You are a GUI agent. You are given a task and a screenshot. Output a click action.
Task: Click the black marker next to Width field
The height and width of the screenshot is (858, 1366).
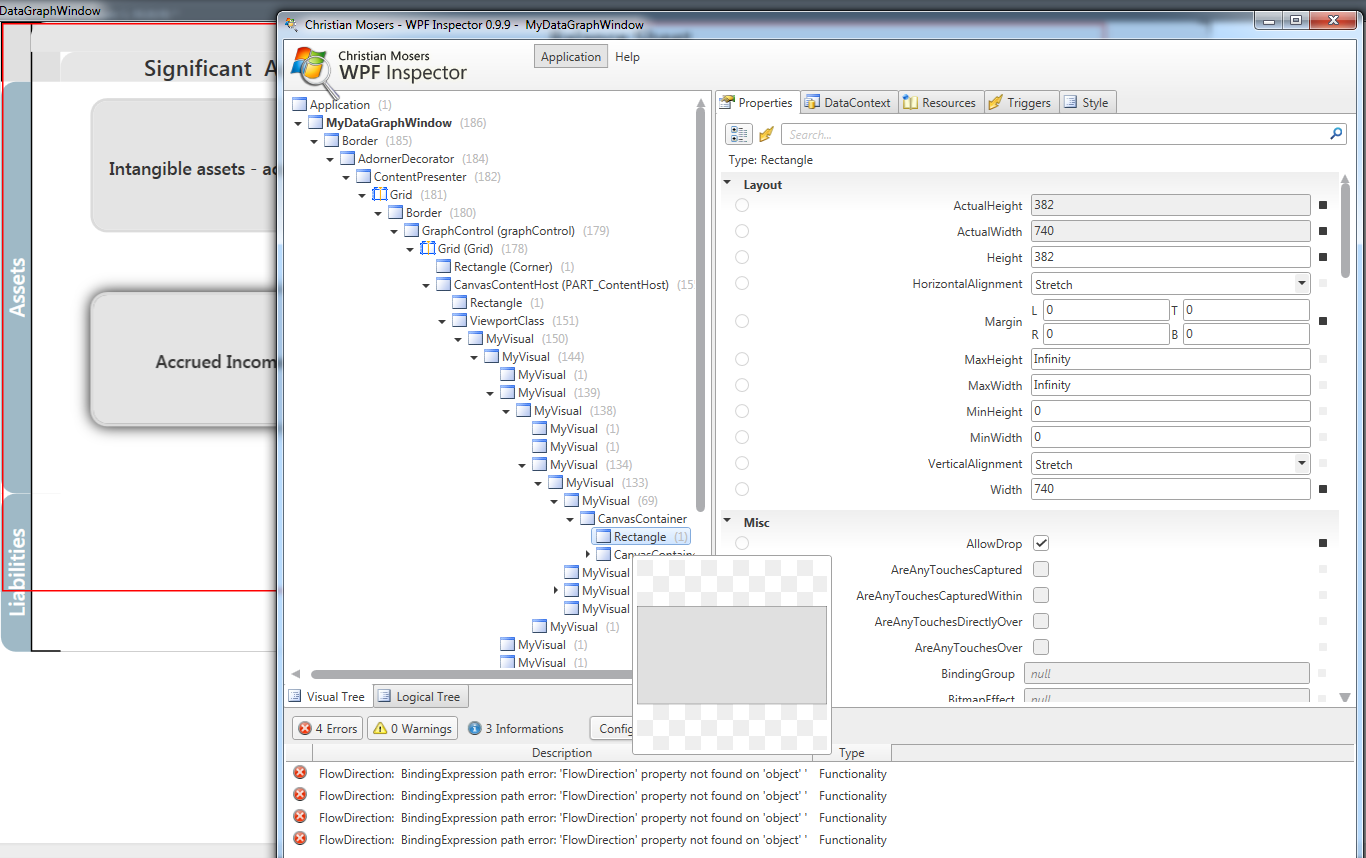click(x=1323, y=489)
